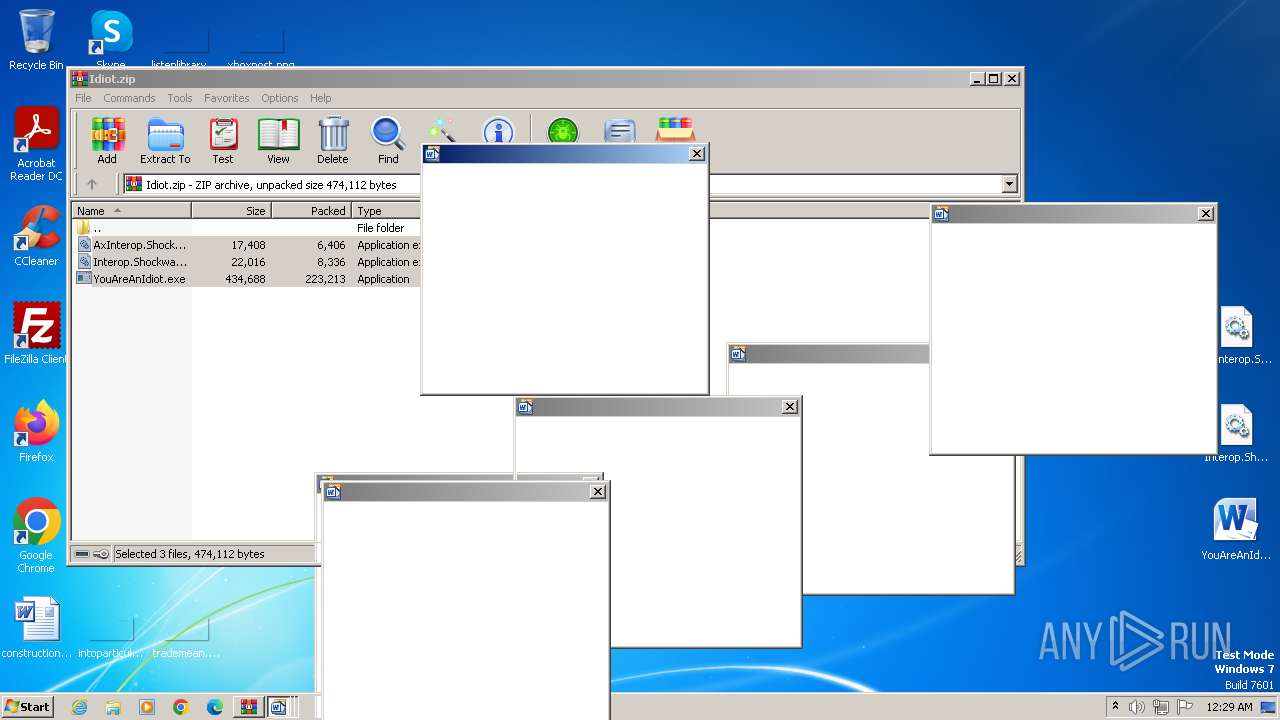Click the Find magnifier toolbar icon

pyautogui.click(x=388, y=141)
